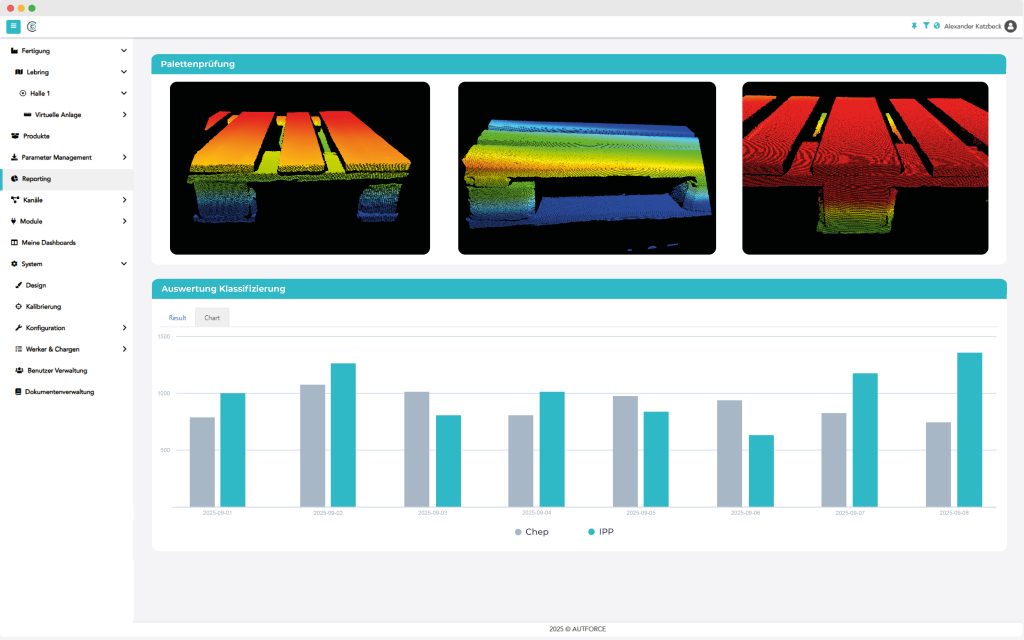Open the user avatar profile icon
Image resolution: width=1024 pixels, height=640 pixels.
click(1010, 26)
